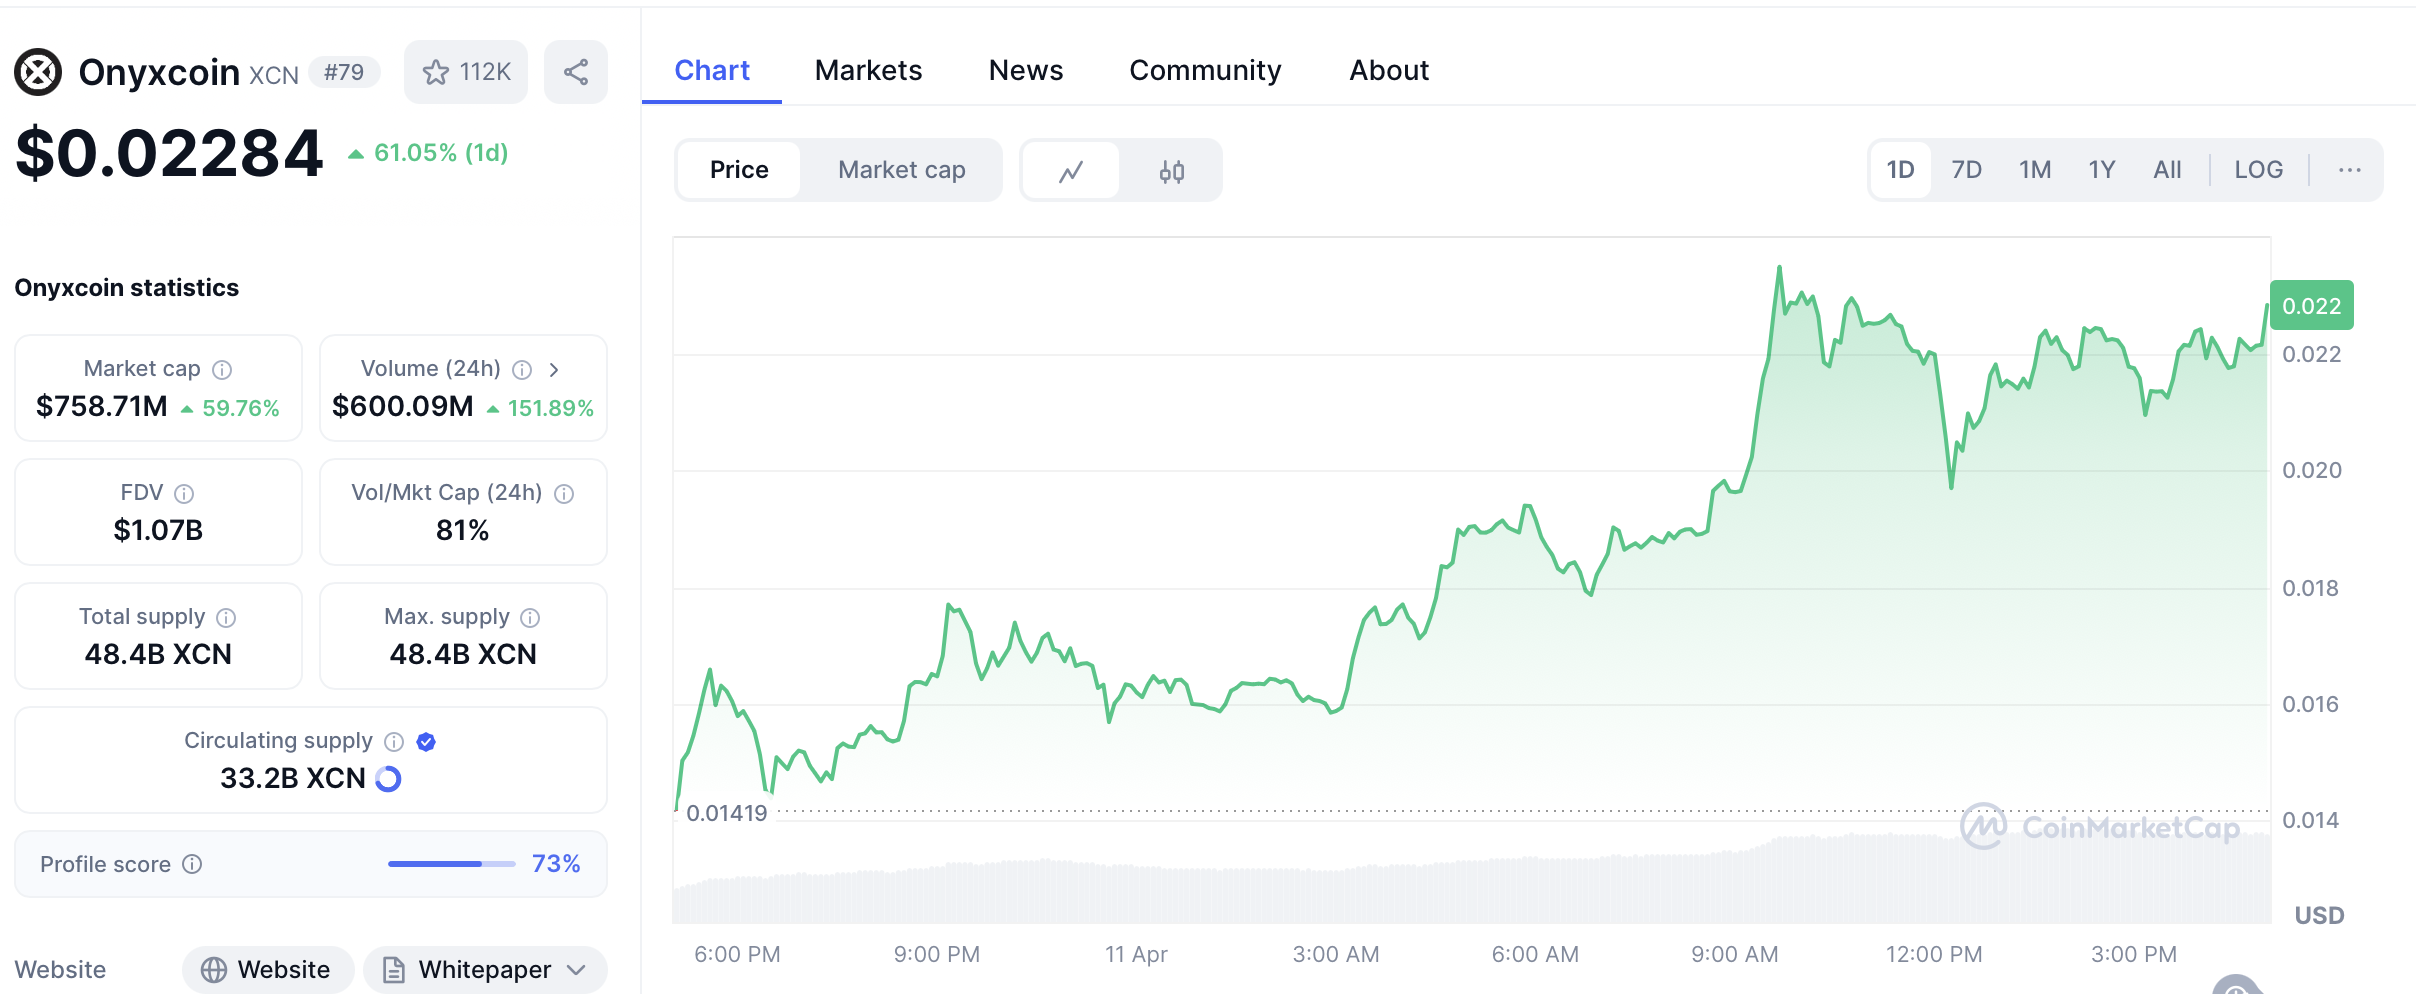Click the Market cap info icon
The image size is (2416, 994).
tap(222, 370)
